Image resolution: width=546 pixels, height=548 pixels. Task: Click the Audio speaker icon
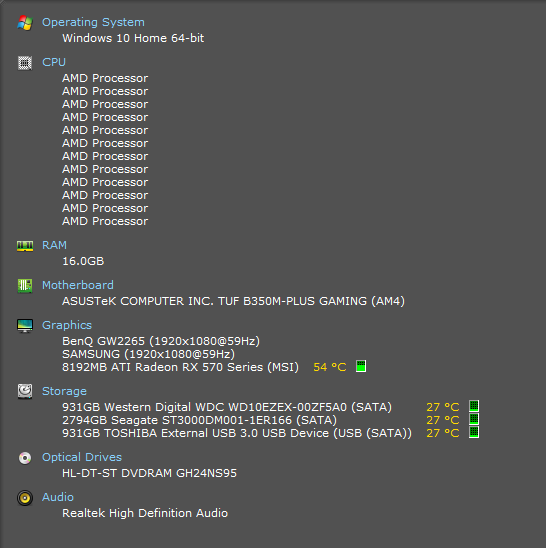(x=25, y=498)
